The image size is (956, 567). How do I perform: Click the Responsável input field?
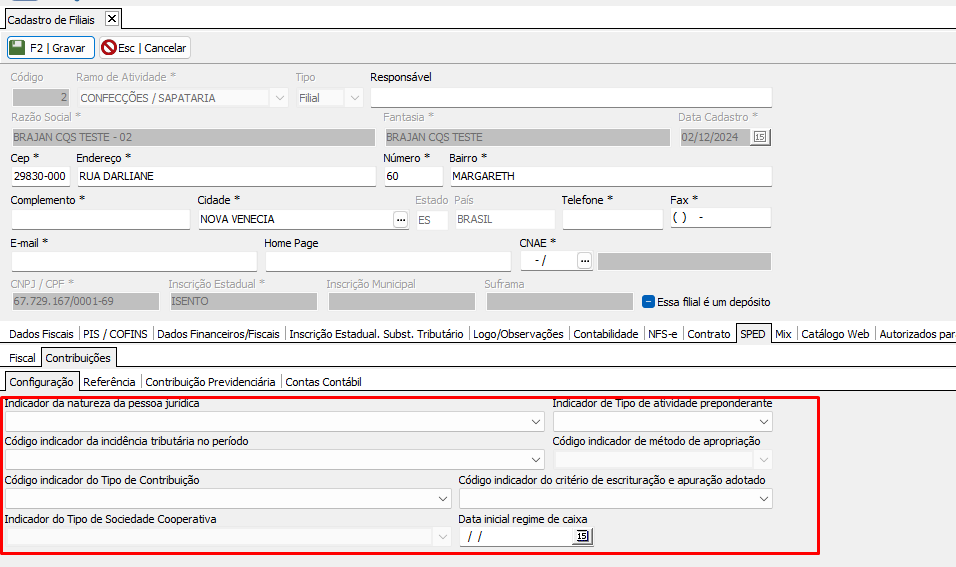[570, 97]
